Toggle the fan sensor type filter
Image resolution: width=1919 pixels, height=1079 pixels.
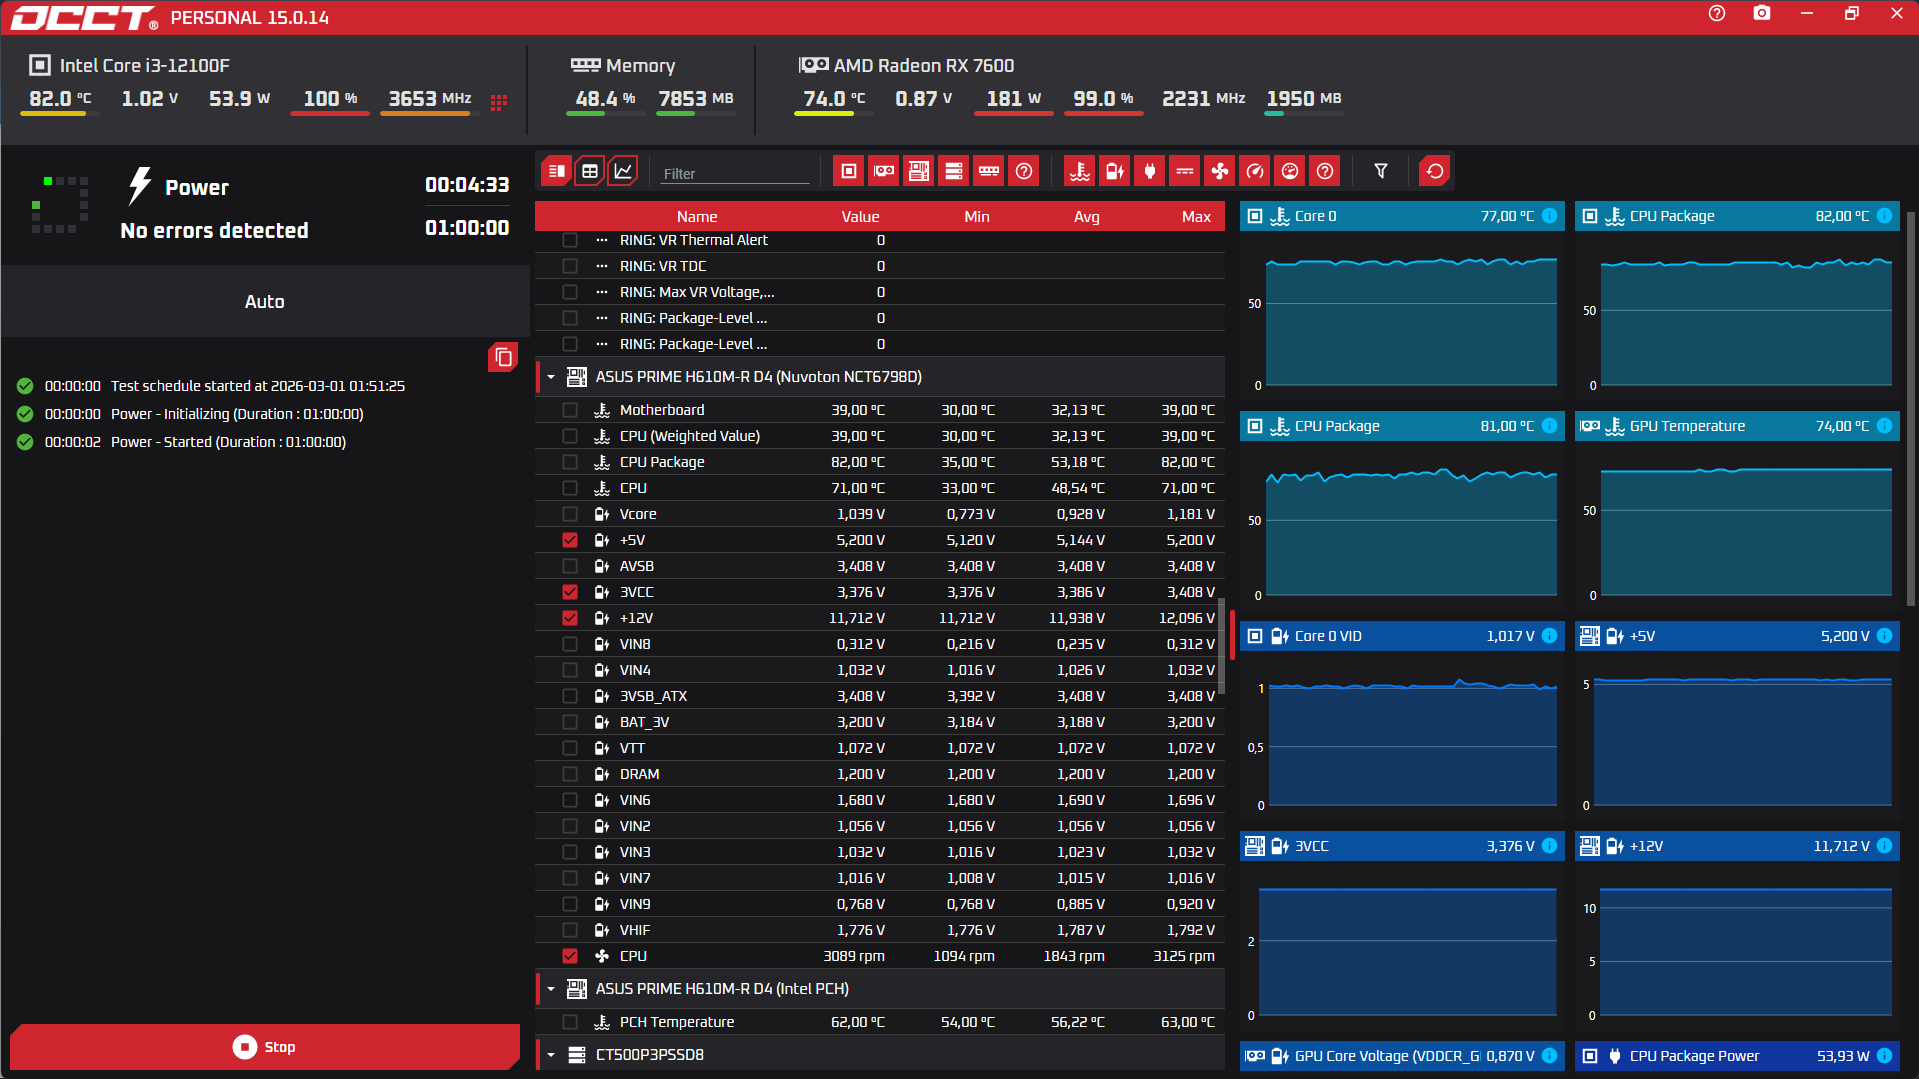click(x=1220, y=171)
